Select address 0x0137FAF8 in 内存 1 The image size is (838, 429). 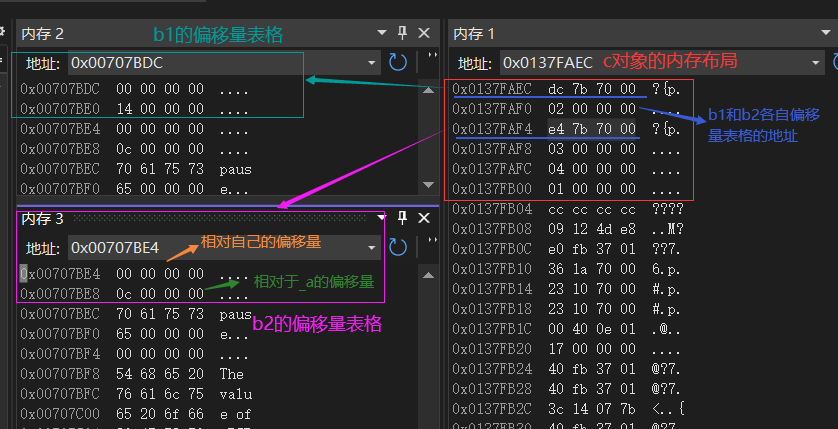pyautogui.click(x=492, y=149)
